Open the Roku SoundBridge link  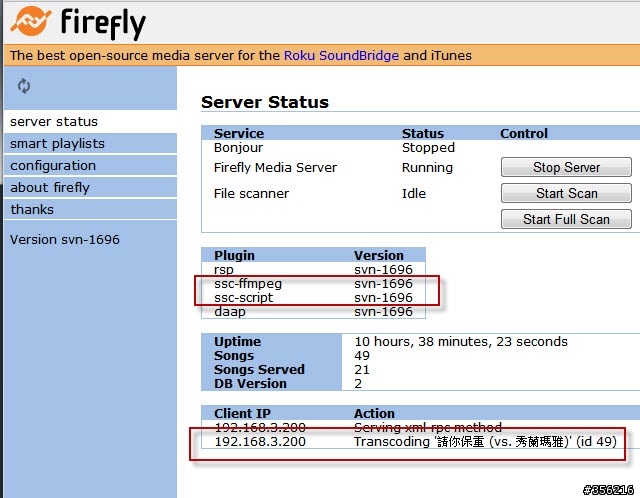pos(341,56)
